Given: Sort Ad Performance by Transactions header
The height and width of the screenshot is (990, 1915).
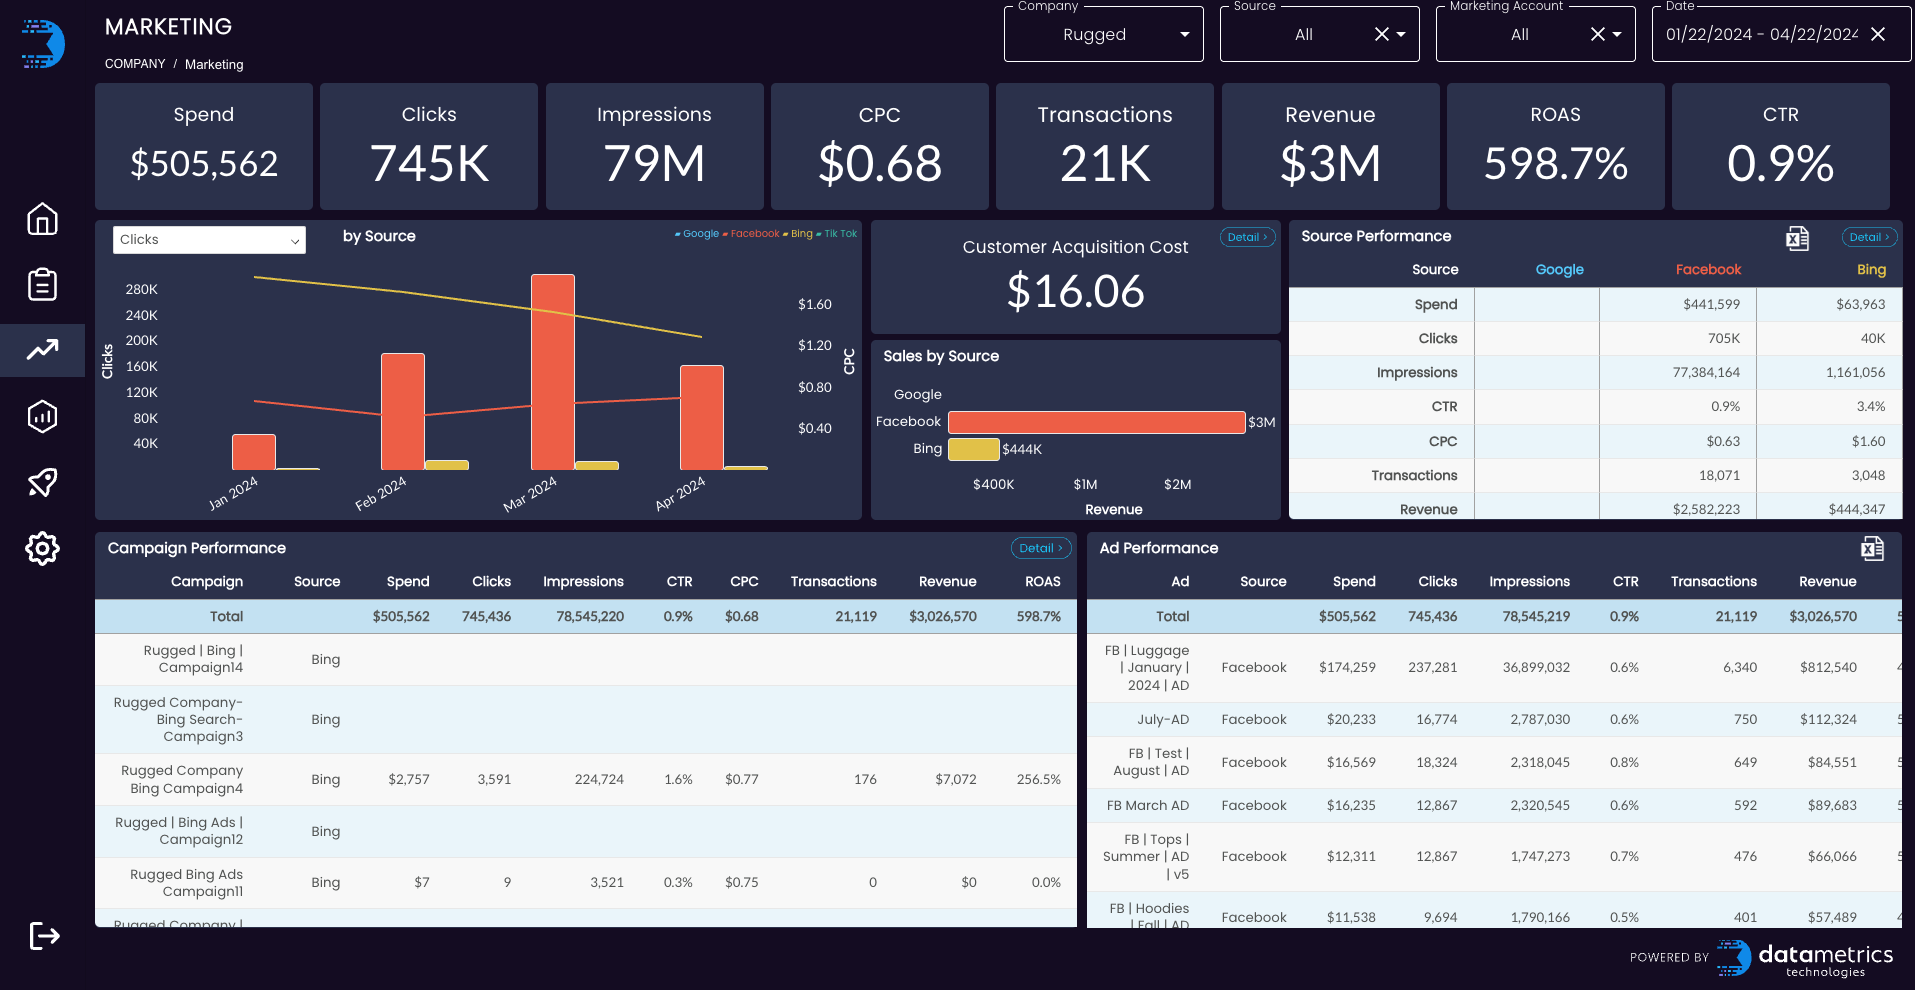Looking at the screenshot, I should [1714, 582].
